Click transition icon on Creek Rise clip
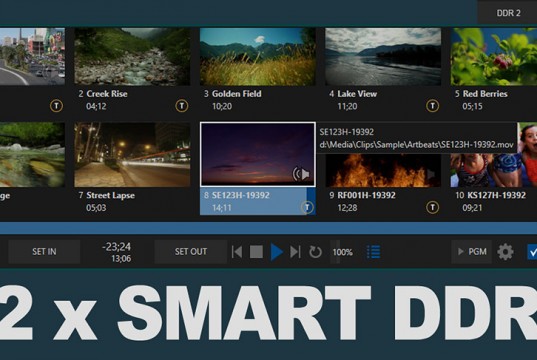 coord(182,106)
